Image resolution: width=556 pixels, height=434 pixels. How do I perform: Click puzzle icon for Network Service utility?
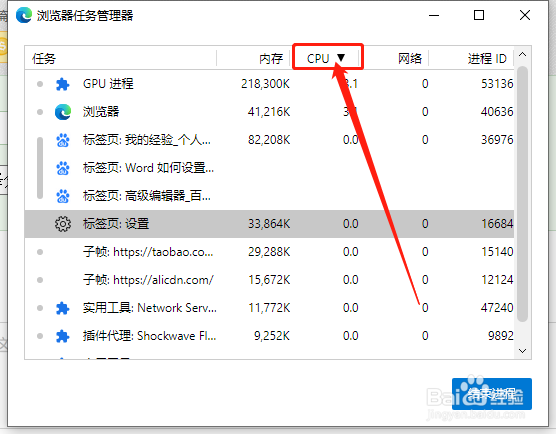(x=62, y=308)
